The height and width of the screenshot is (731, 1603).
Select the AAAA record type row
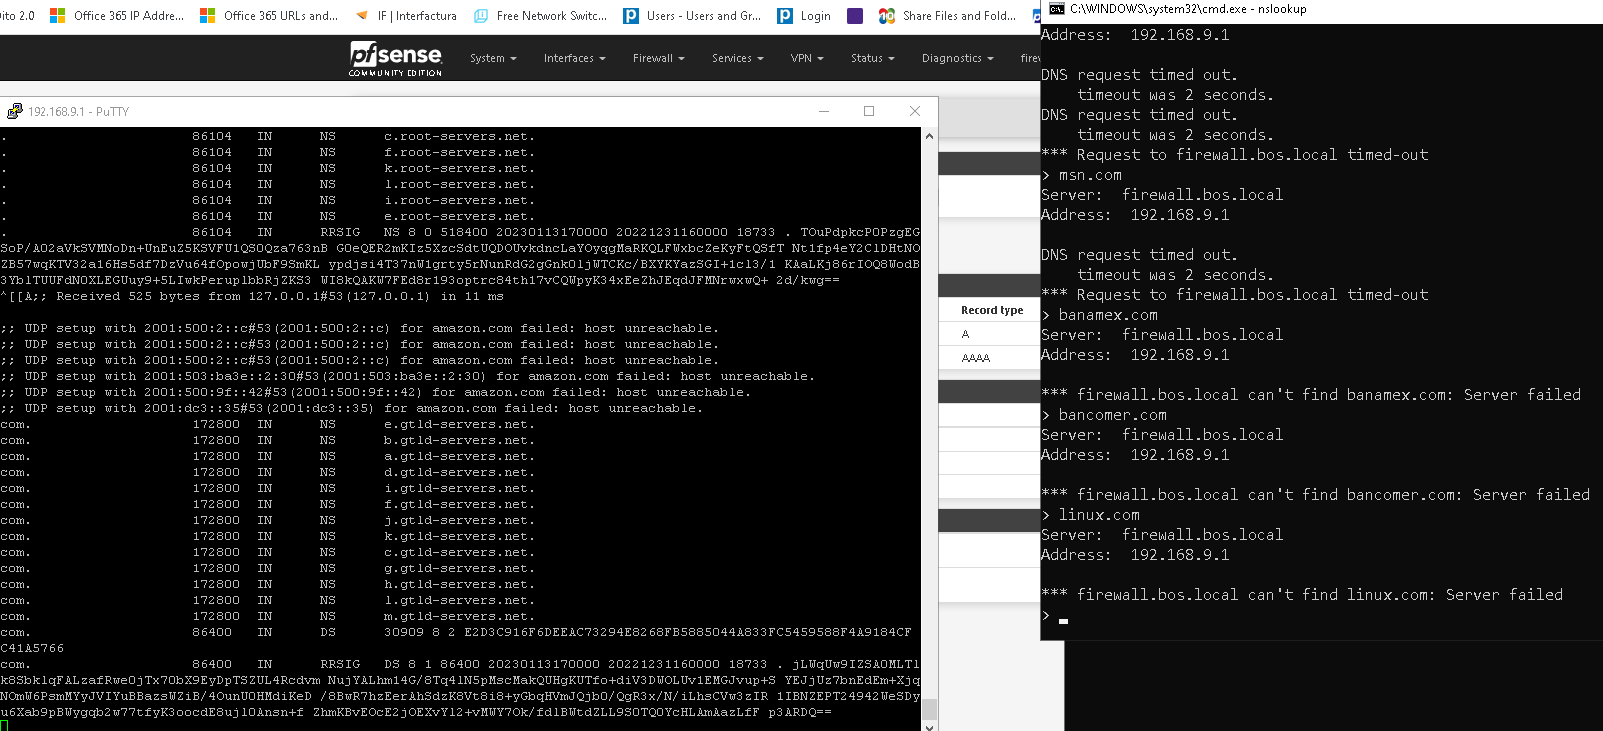(989, 358)
